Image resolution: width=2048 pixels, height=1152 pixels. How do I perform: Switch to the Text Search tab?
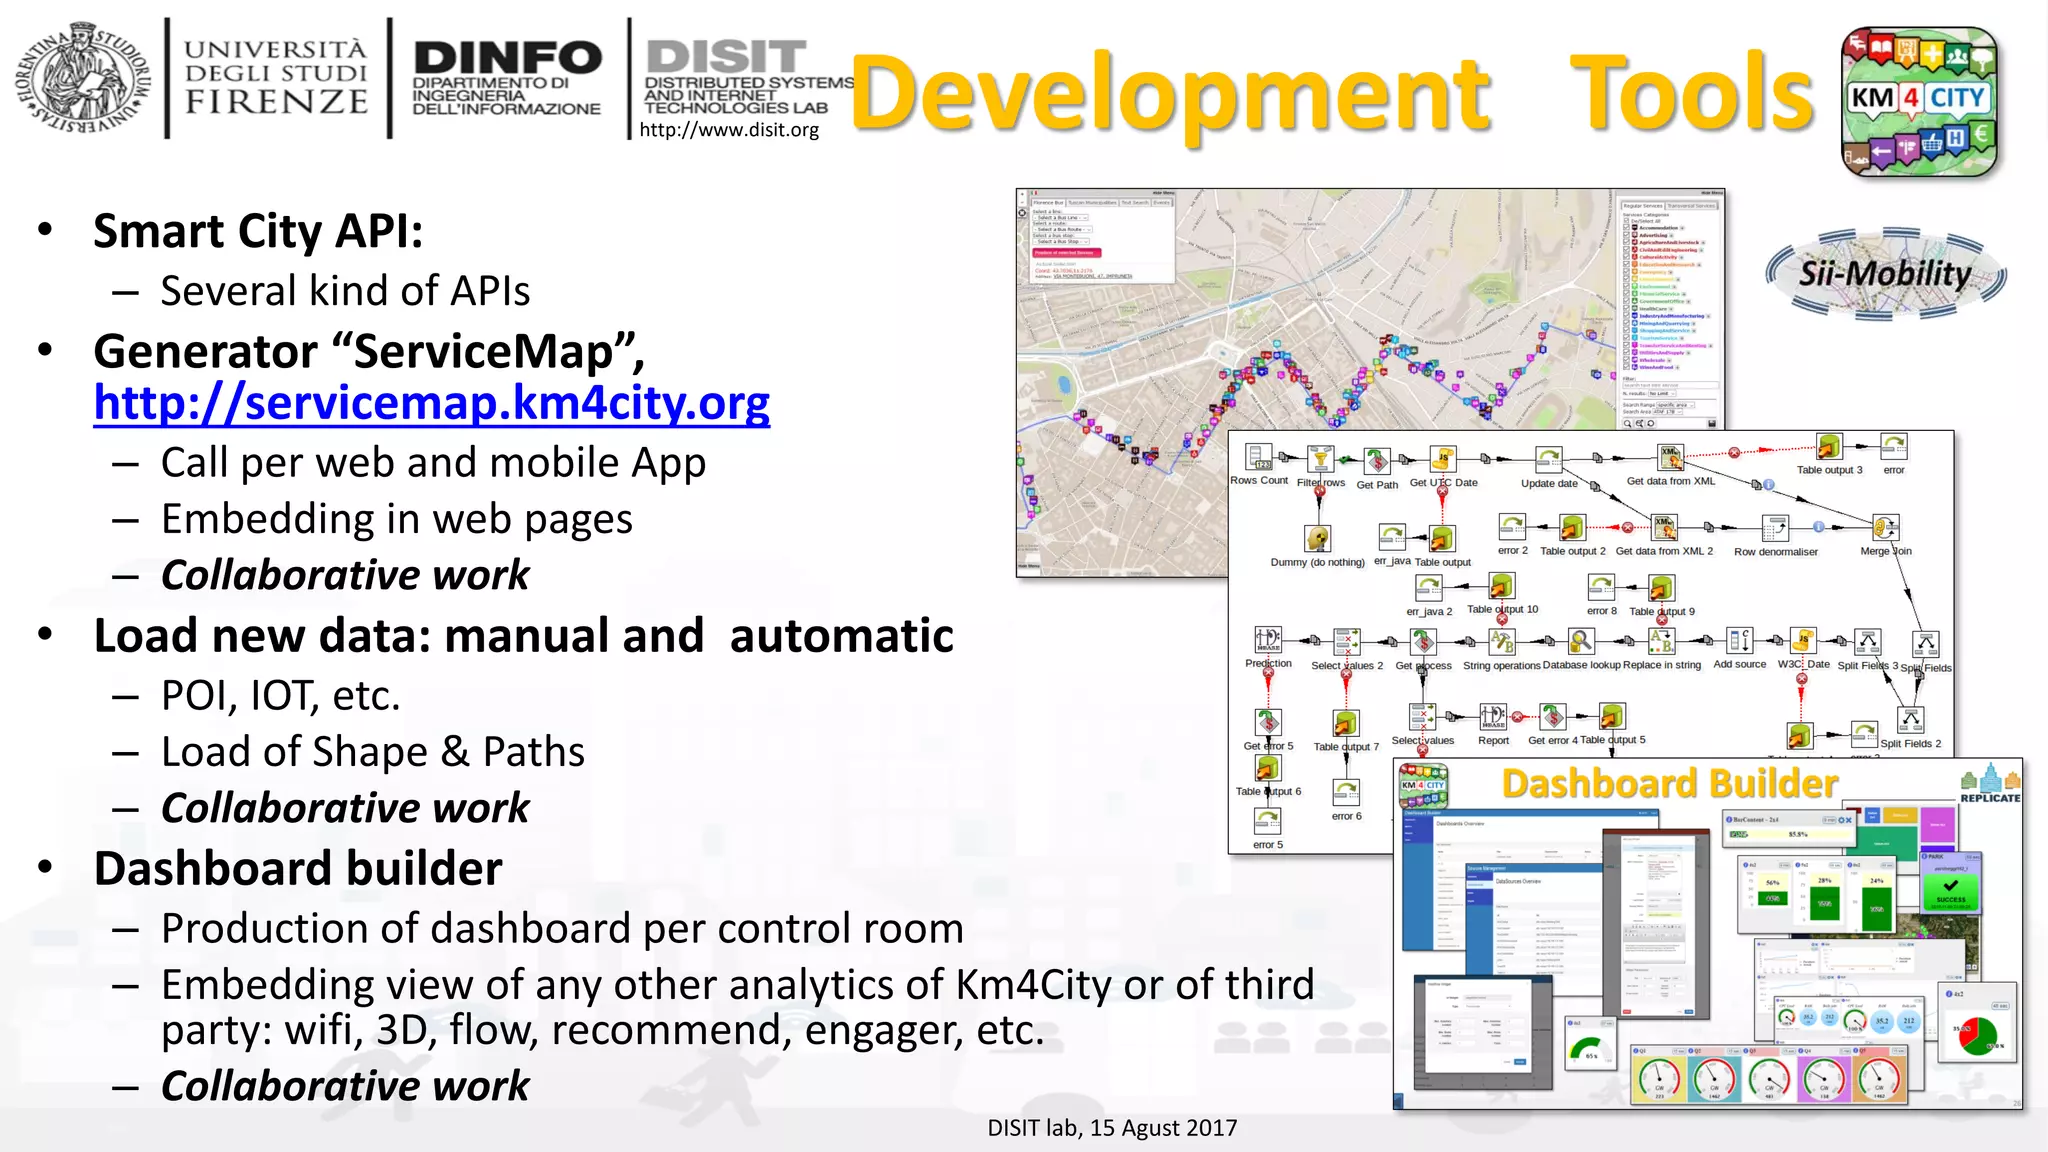click(1135, 203)
